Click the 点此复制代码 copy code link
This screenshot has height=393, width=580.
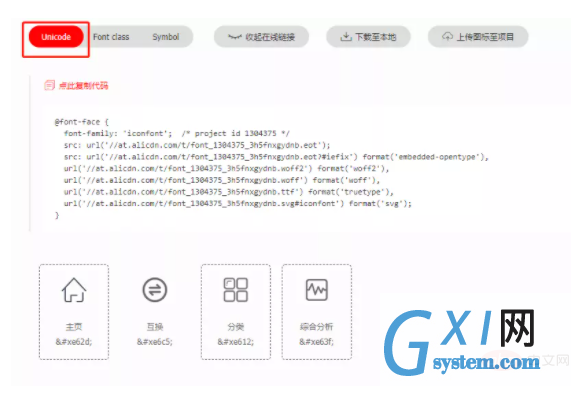point(84,85)
